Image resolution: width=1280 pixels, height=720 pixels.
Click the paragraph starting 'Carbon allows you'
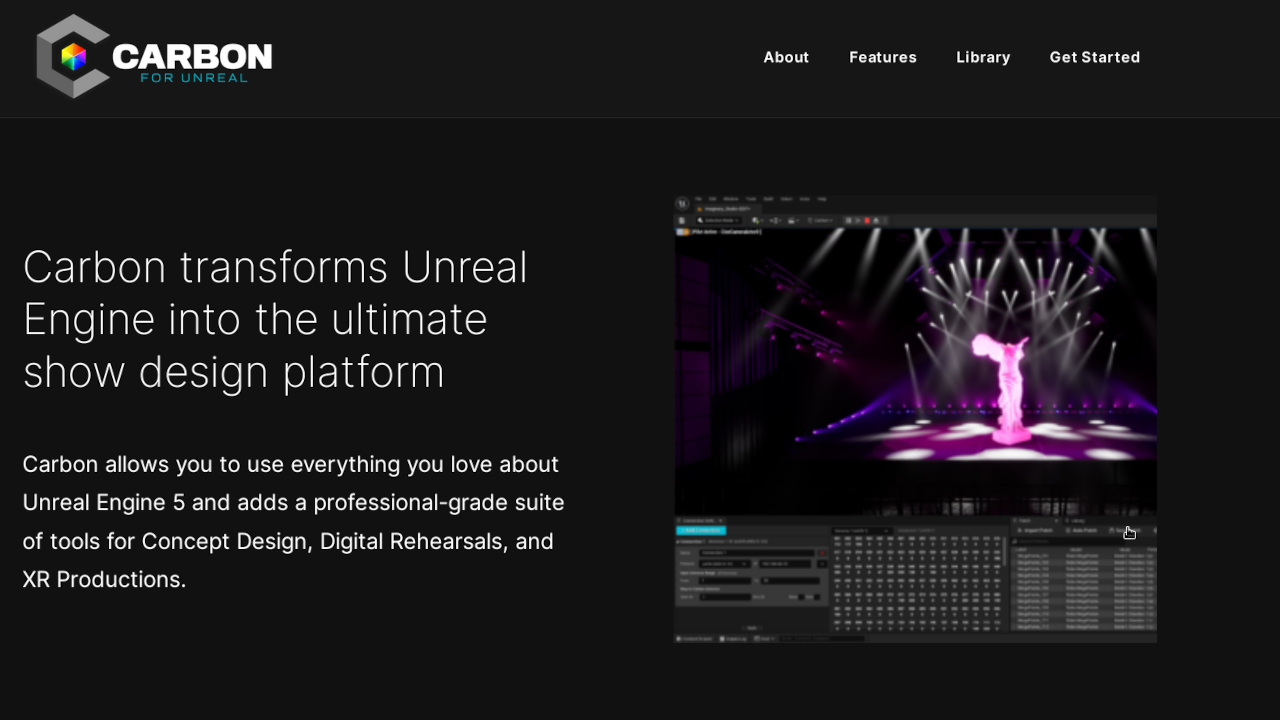tap(294, 522)
